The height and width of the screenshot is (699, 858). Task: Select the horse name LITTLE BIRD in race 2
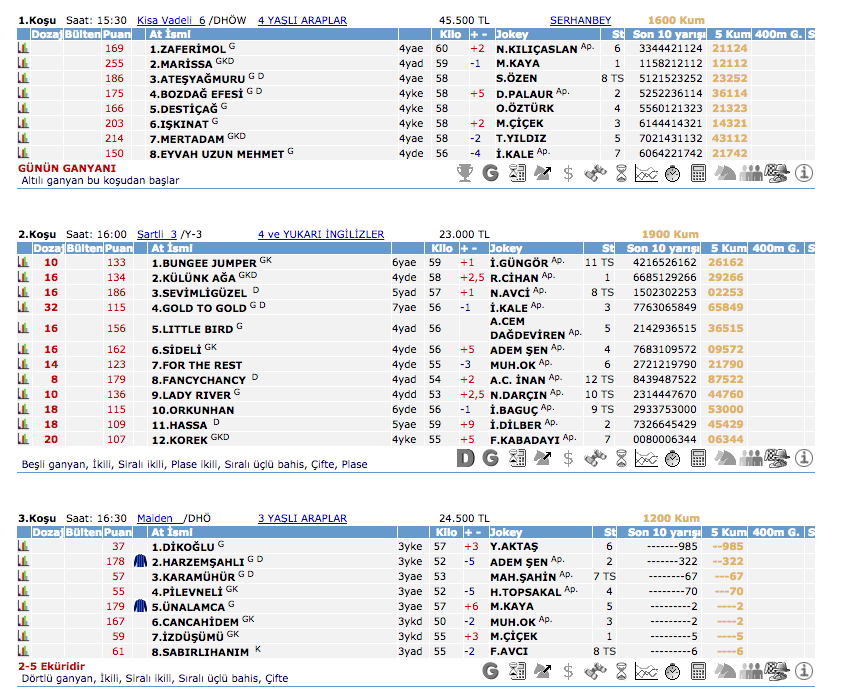pos(191,329)
